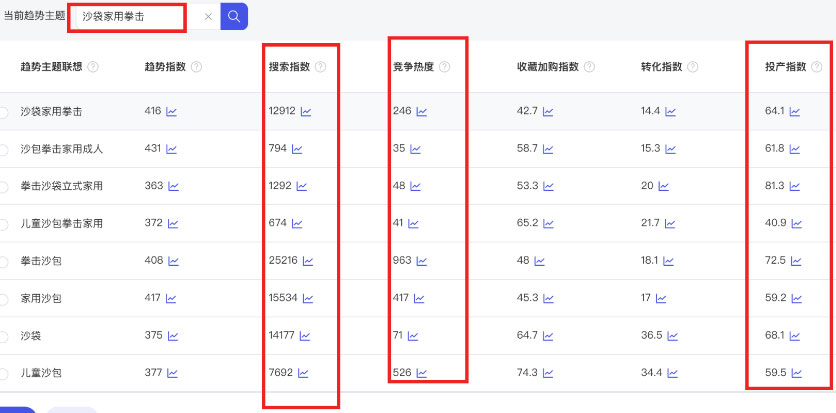The image size is (836, 413).
Task: Open chart icon beside competition value 246
Action: [422, 112]
